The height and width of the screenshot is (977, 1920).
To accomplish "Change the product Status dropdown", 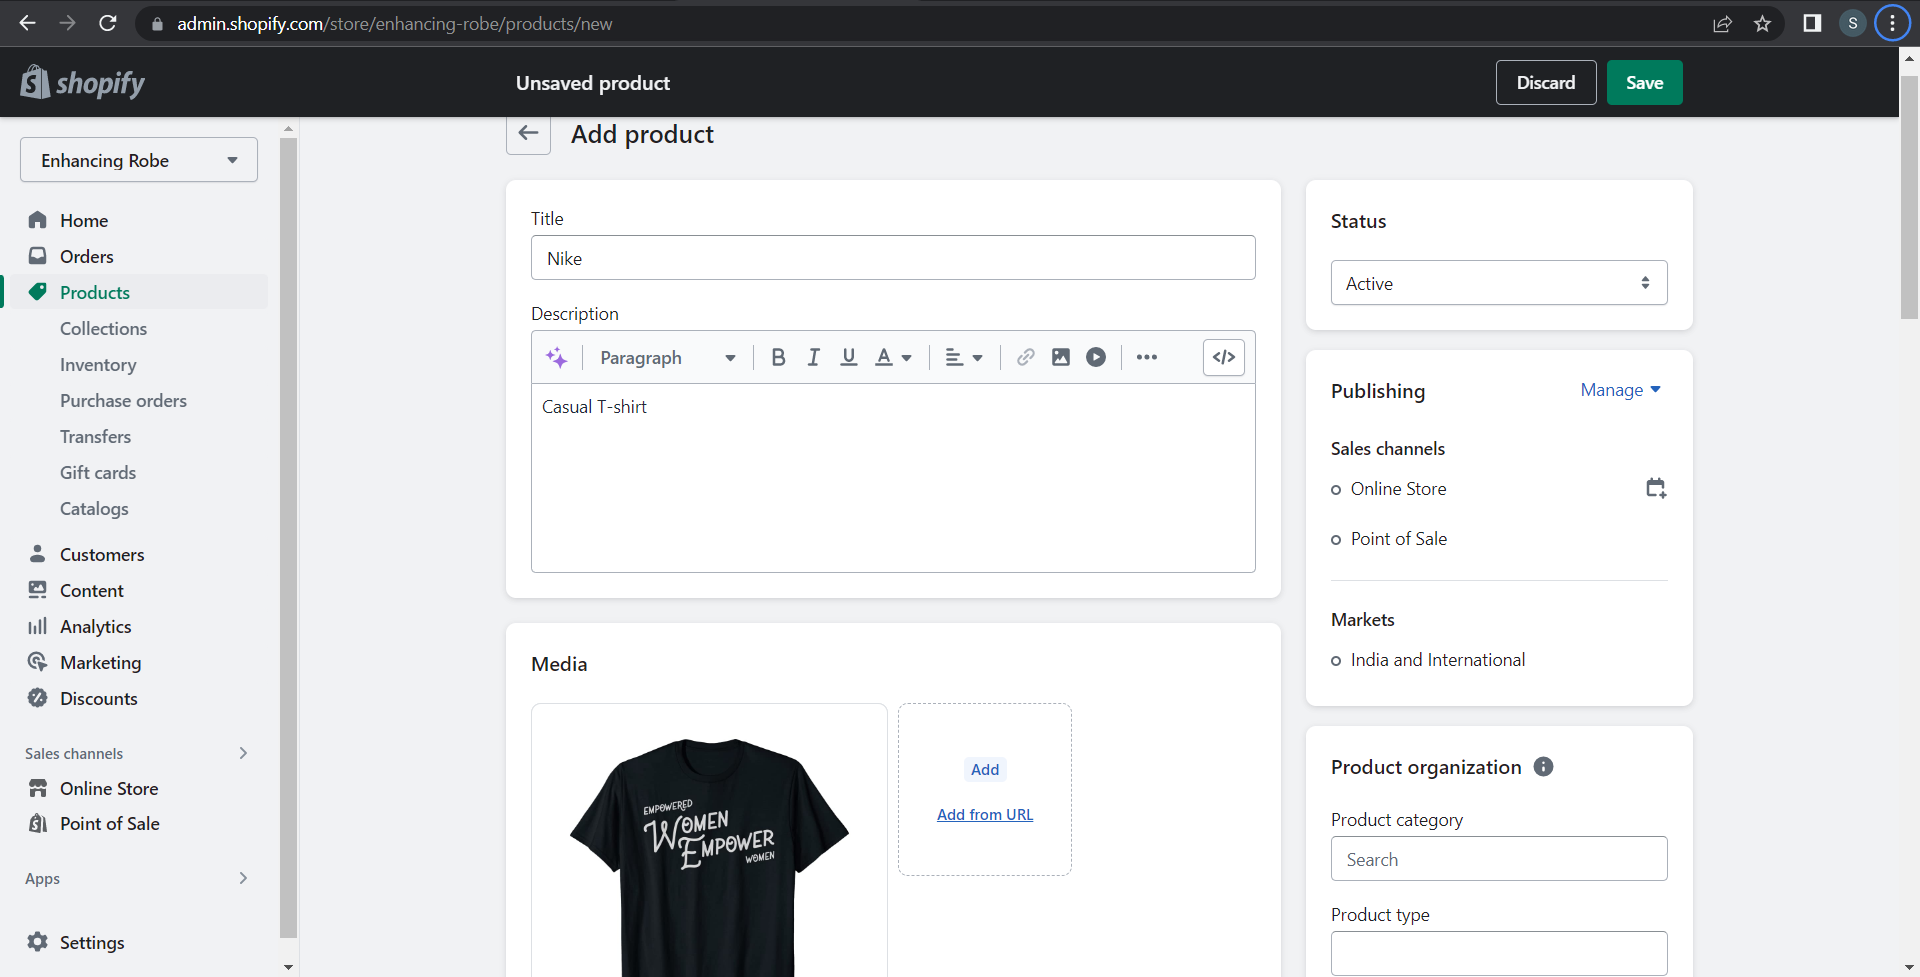I will 1499,283.
